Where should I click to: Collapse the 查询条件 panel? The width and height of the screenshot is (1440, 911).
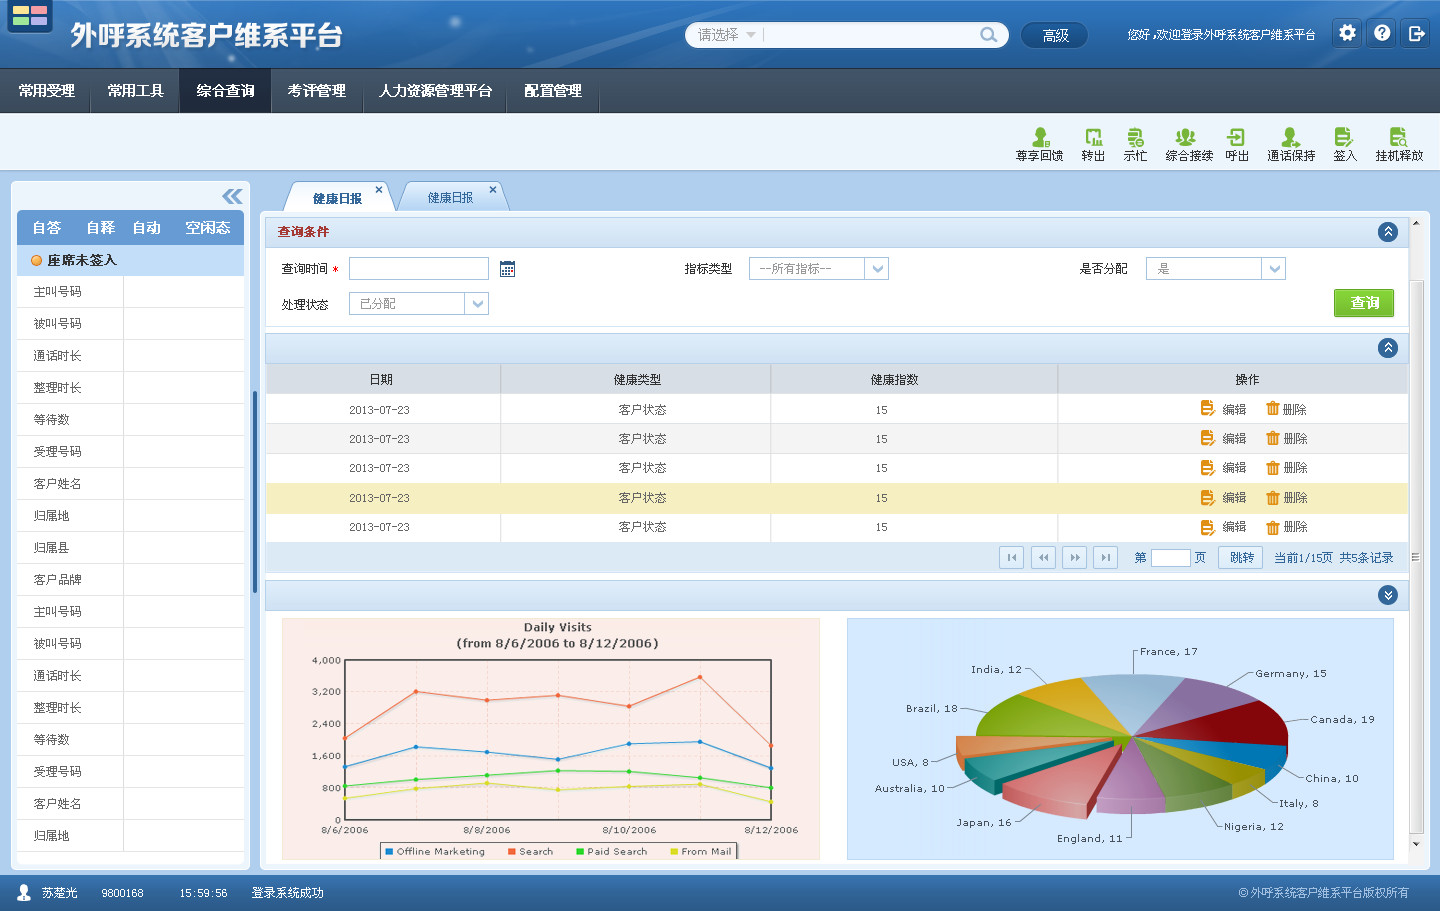point(1388,232)
